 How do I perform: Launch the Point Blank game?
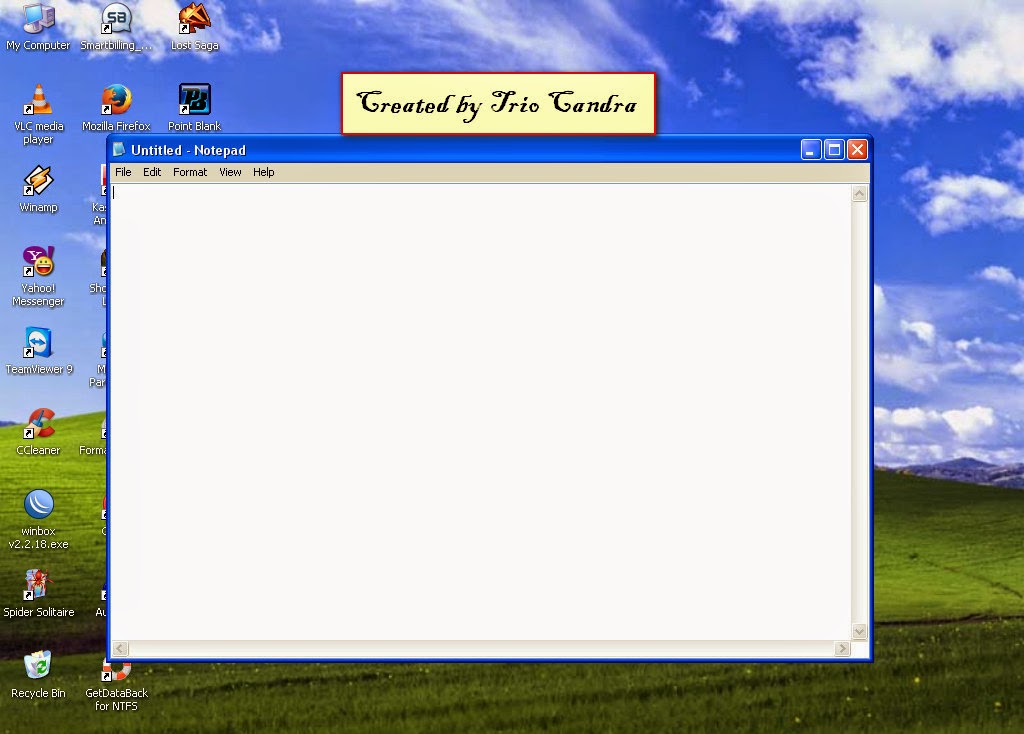[x=194, y=100]
